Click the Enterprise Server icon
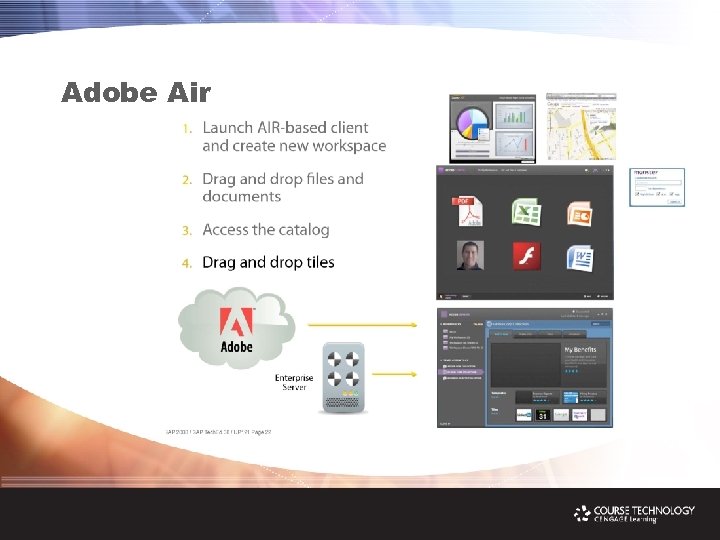The image size is (720, 540). click(343, 377)
